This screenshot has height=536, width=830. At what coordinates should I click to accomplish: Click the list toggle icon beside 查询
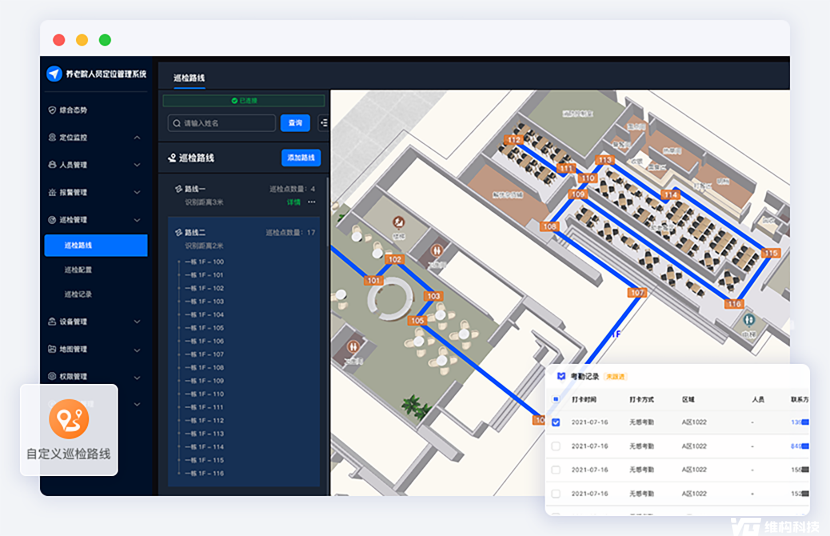(323, 123)
